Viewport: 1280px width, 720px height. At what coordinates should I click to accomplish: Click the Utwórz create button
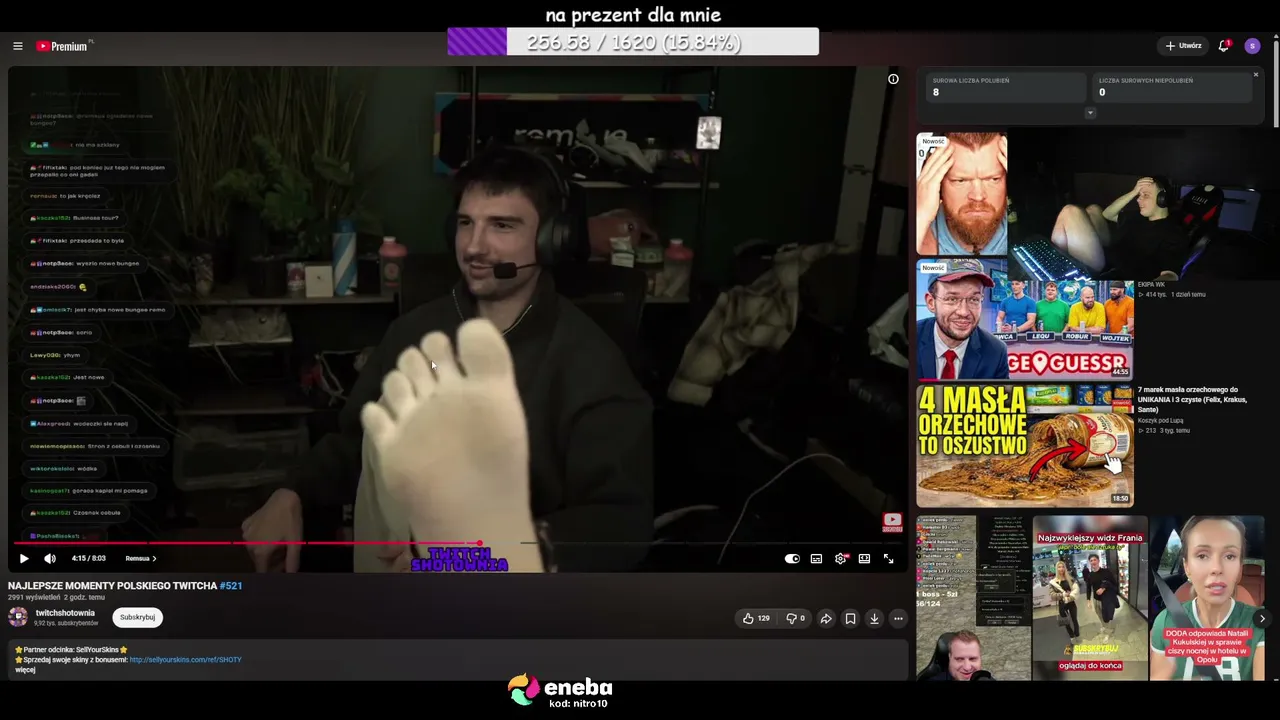tap(1184, 46)
